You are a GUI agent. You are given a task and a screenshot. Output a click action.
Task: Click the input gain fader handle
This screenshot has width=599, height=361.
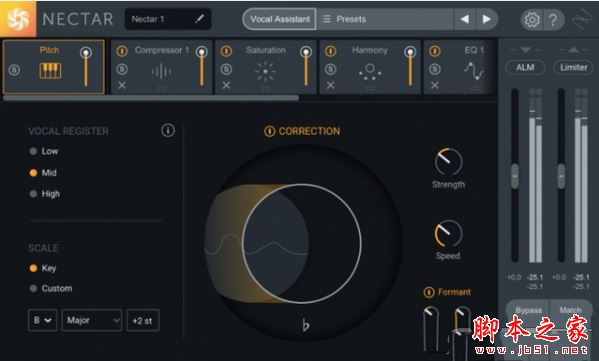click(x=515, y=176)
